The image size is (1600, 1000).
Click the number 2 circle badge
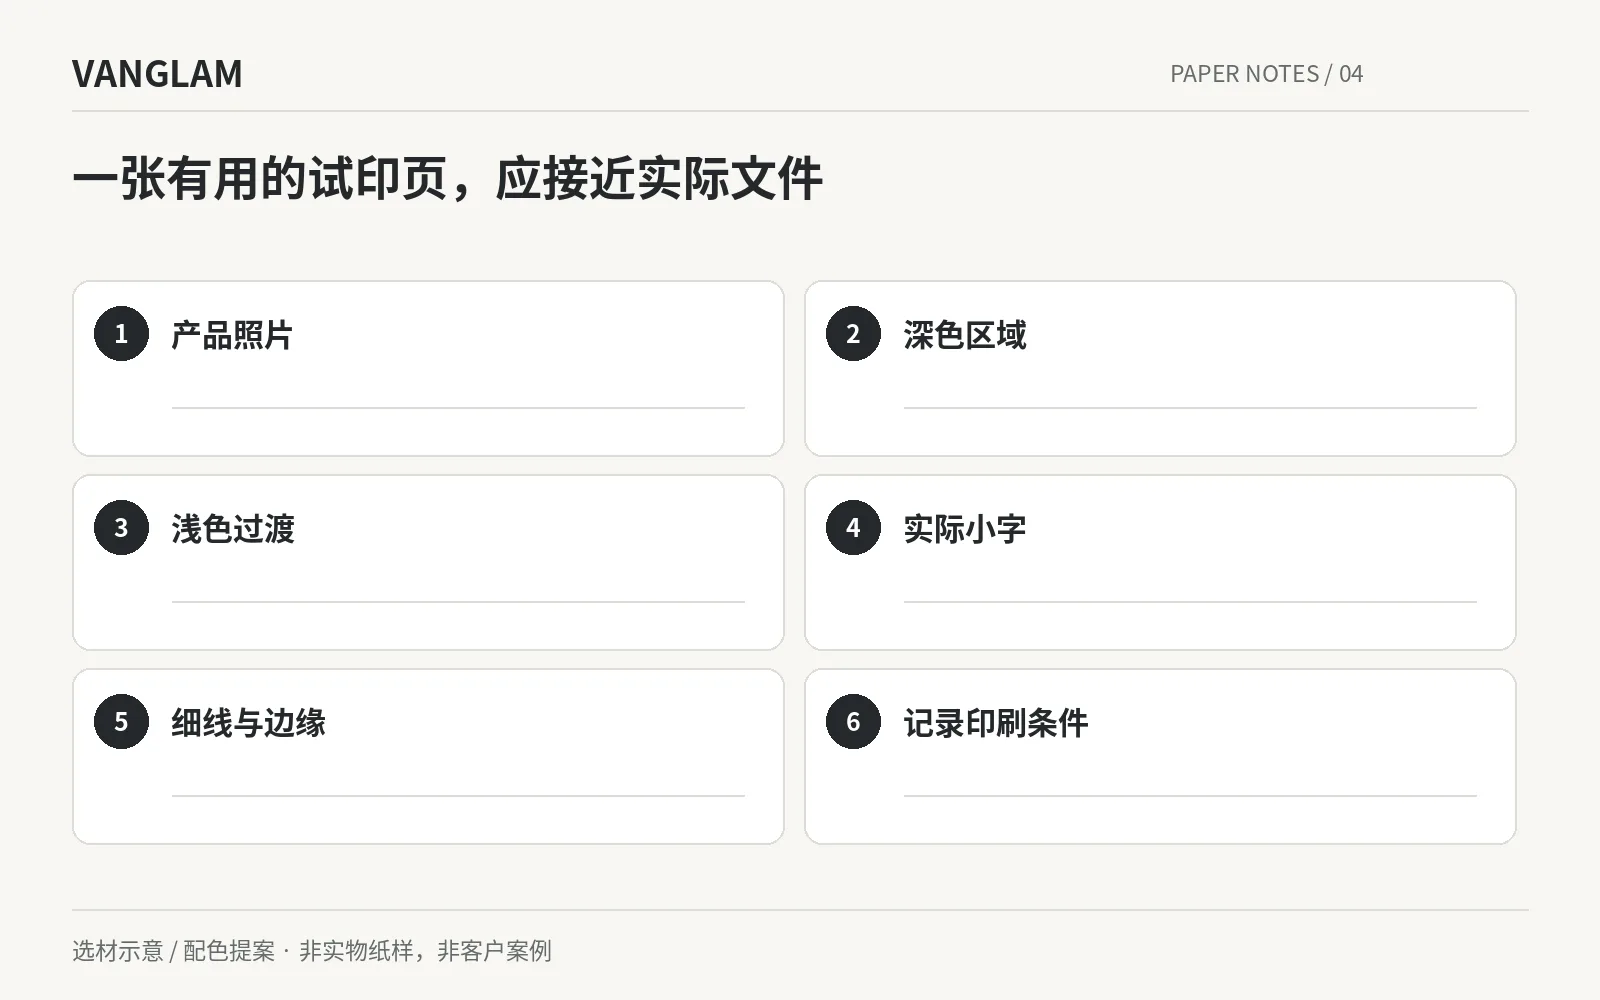tap(853, 333)
